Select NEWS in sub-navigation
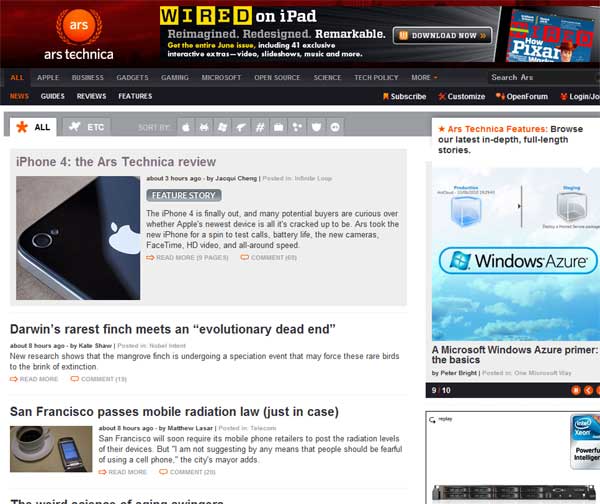Viewport: 600px width, 504px height. [x=19, y=96]
